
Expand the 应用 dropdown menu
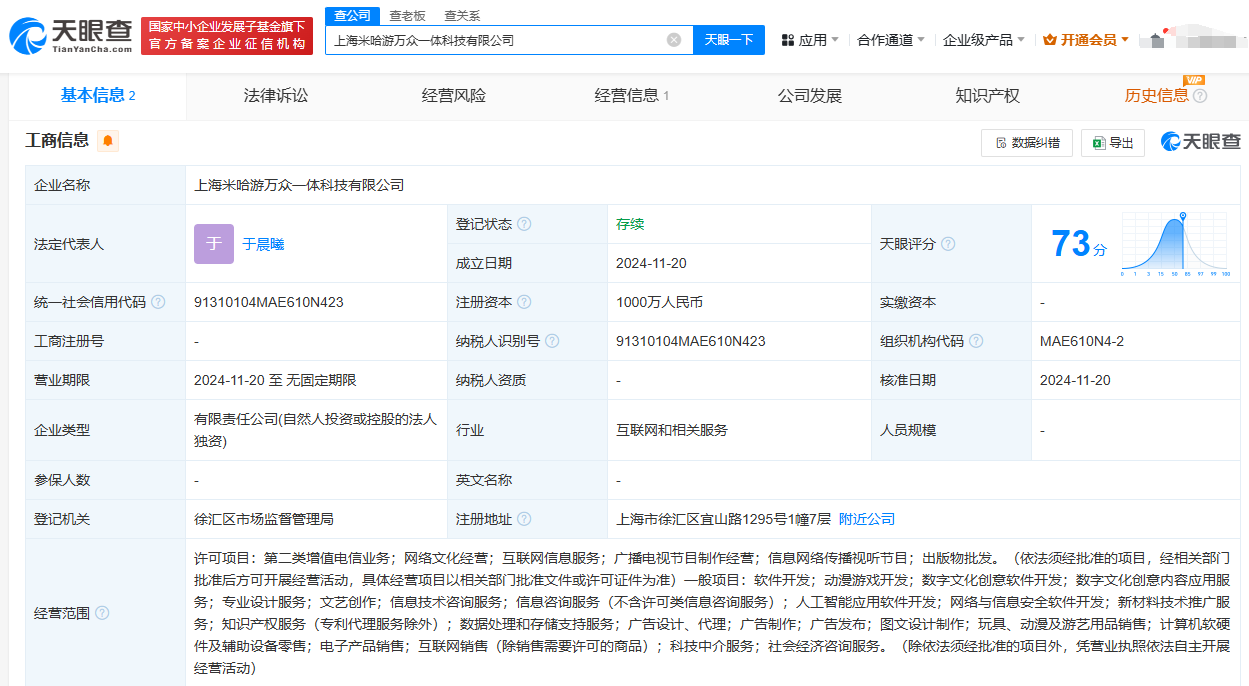point(810,40)
